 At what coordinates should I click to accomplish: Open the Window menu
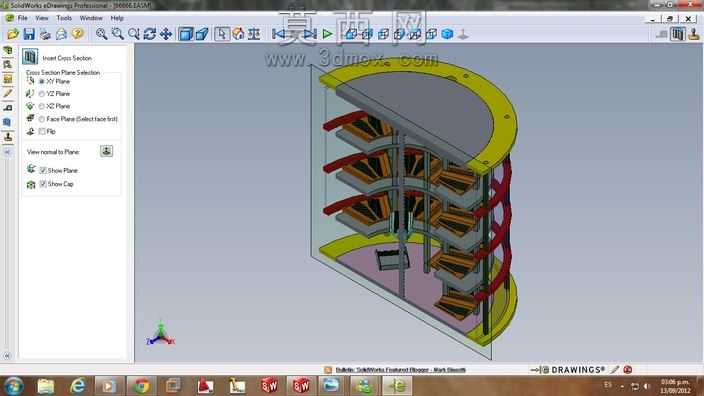(x=91, y=18)
